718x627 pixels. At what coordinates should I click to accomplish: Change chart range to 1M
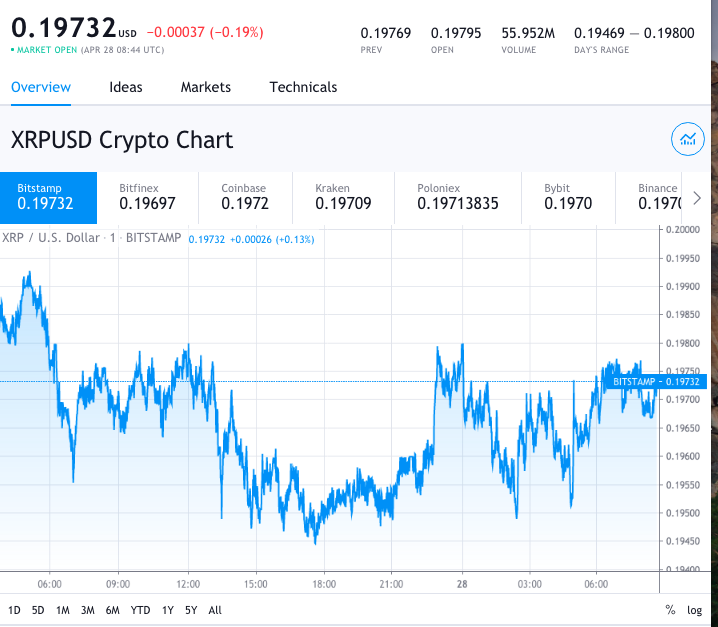click(63, 610)
